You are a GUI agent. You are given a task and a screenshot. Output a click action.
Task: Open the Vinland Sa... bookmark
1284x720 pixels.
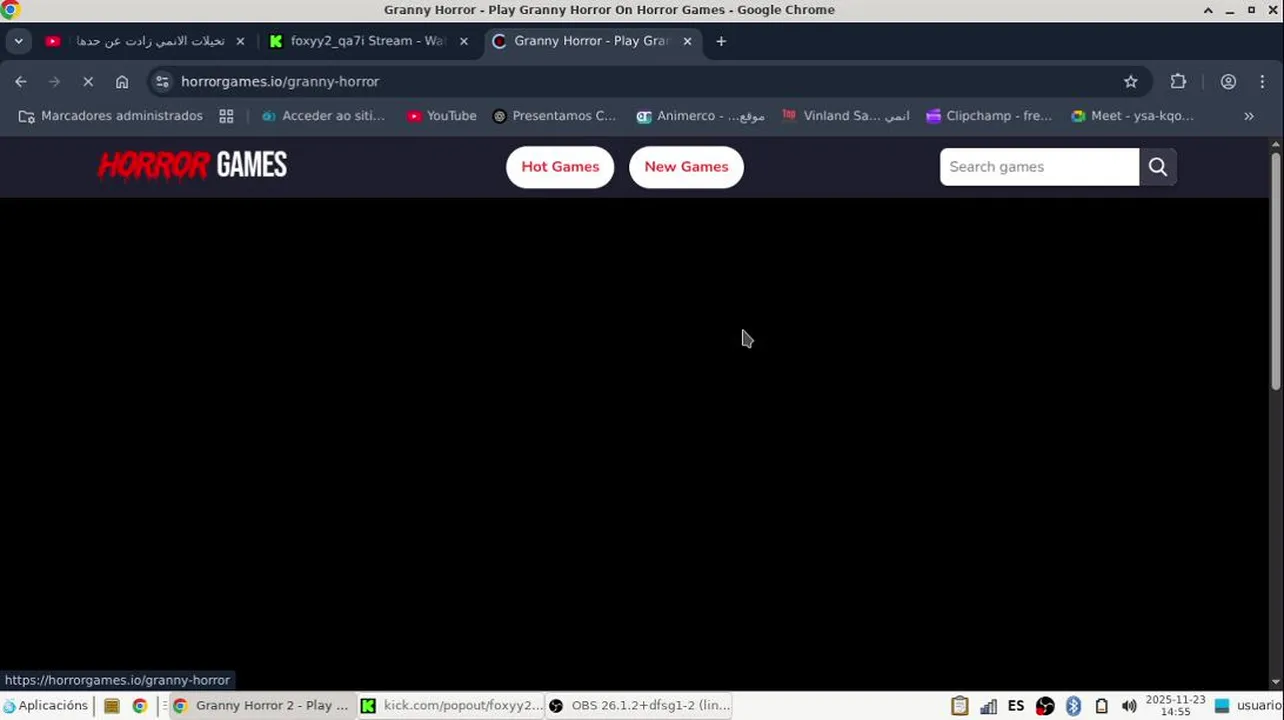click(846, 116)
